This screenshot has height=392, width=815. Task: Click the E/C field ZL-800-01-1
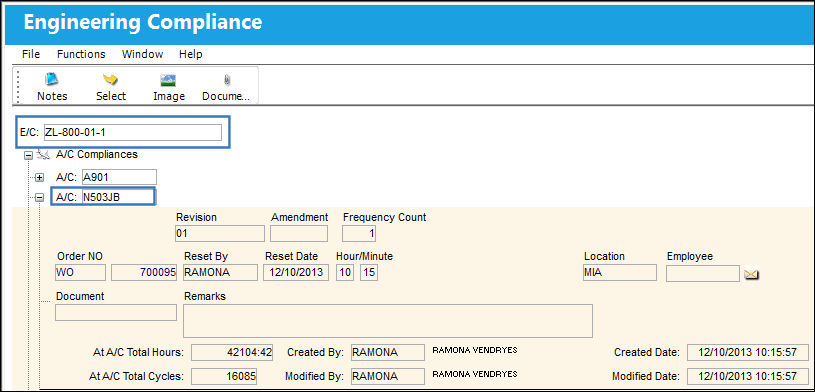(133, 133)
